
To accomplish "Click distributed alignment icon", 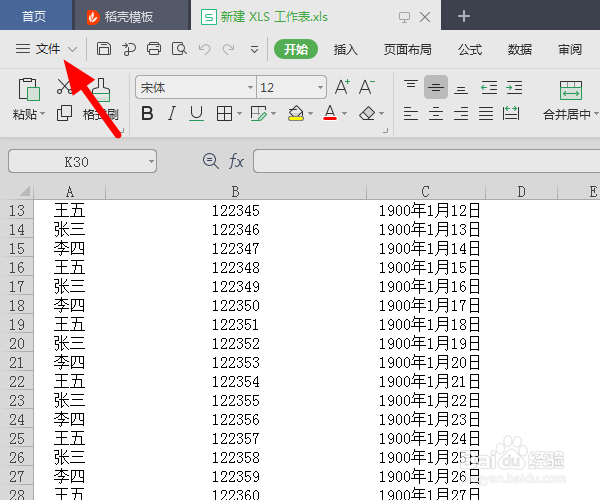I will click(x=511, y=113).
